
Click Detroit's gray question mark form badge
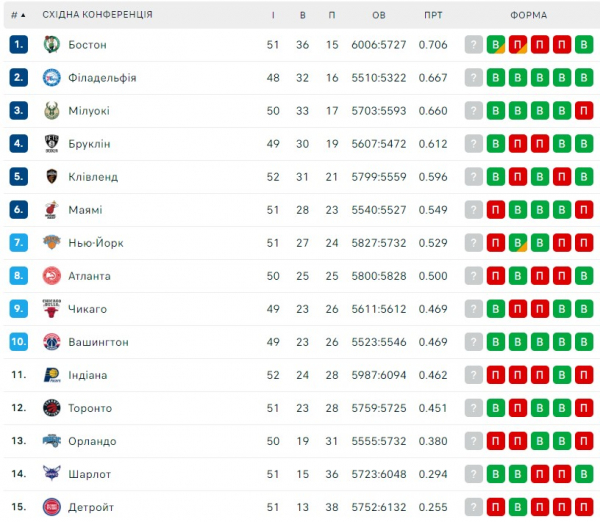tap(474, 507)
